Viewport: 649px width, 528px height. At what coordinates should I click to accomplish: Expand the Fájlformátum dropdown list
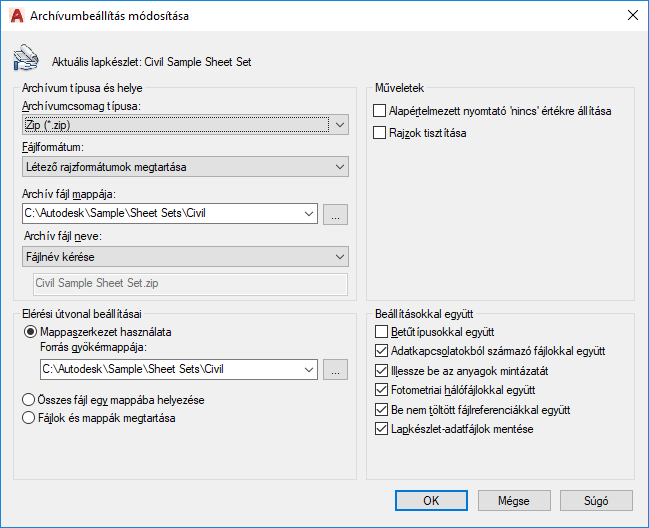(185, 166)
